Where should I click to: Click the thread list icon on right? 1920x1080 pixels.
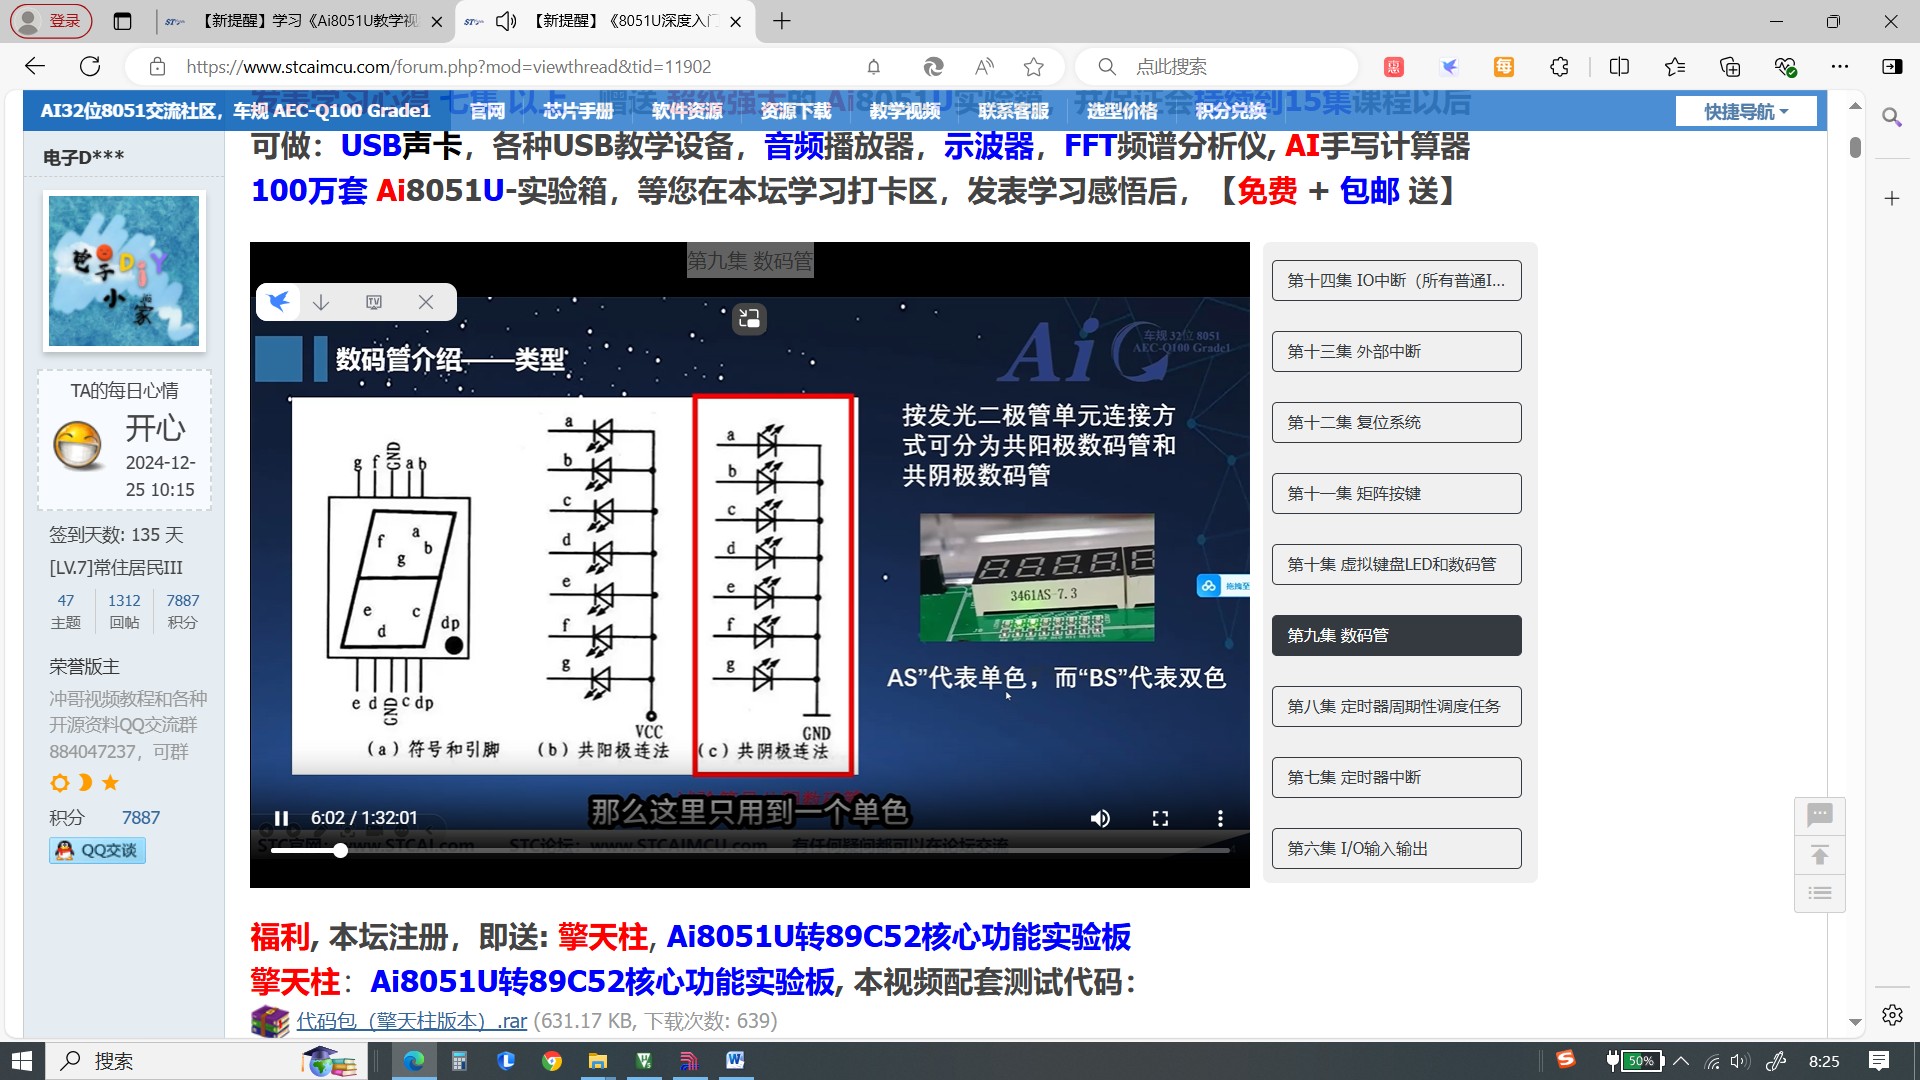coord(1820,893)
